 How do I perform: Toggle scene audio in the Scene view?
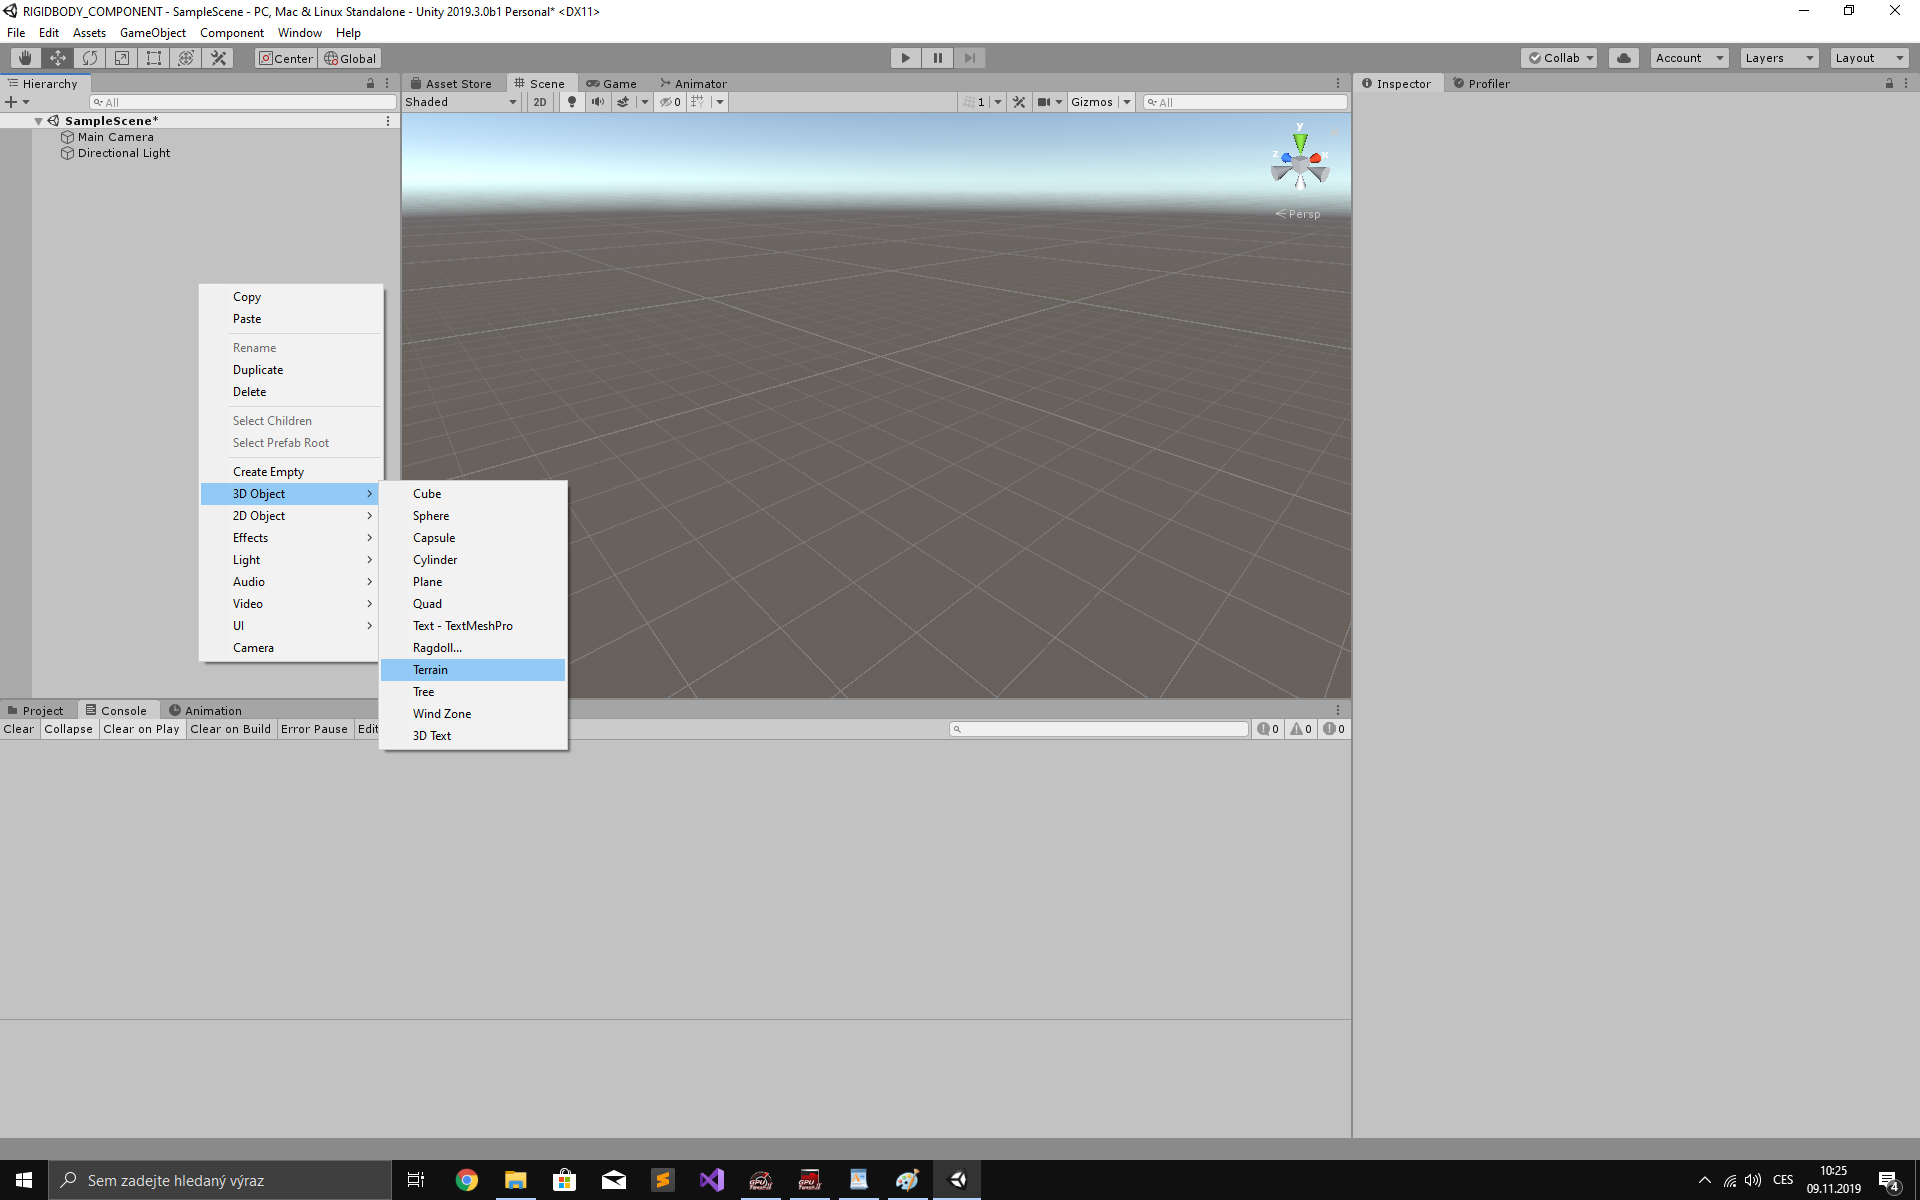[x=597, y=101]
